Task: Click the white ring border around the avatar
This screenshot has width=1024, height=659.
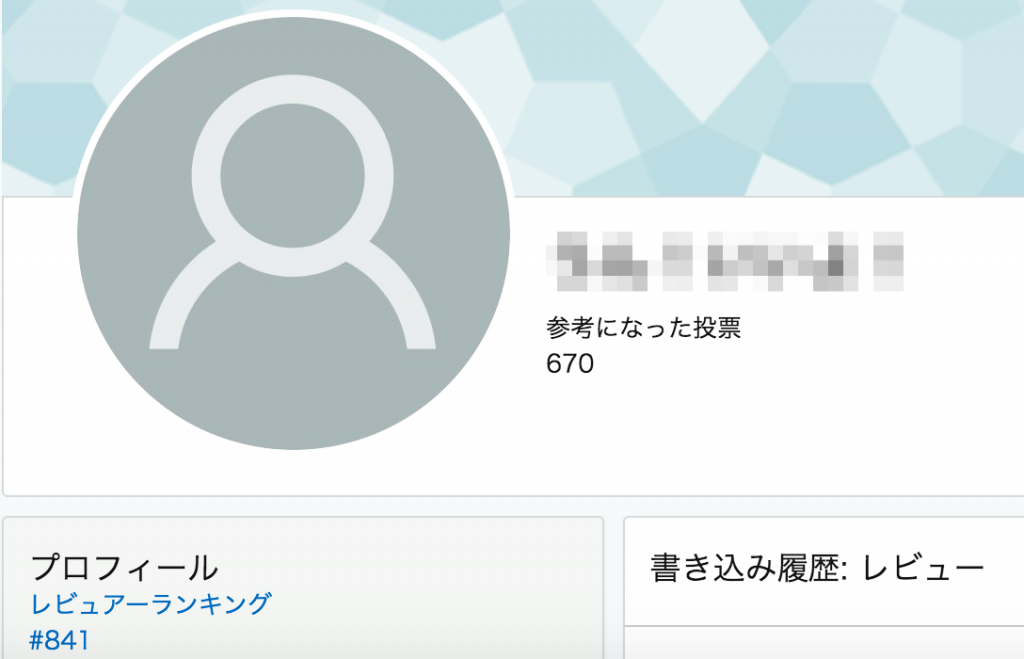Action: click(x=293, y=13)
